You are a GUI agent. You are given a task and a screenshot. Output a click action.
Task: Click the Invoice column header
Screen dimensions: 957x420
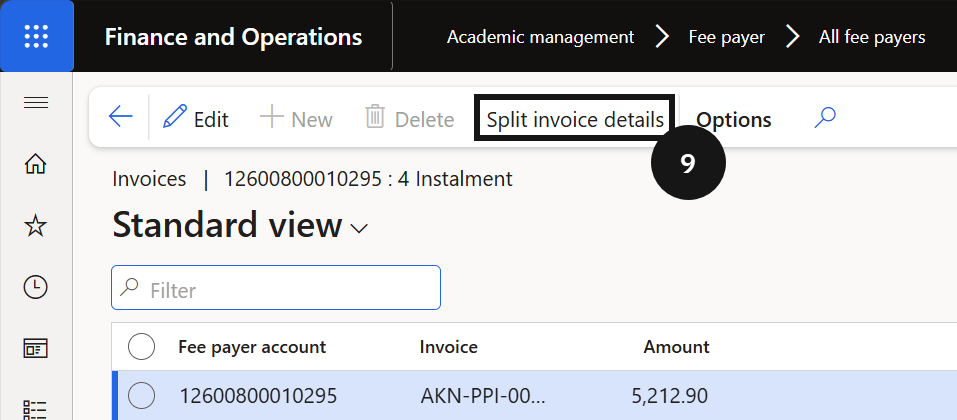pyautogui.click(x=449, y=347)
